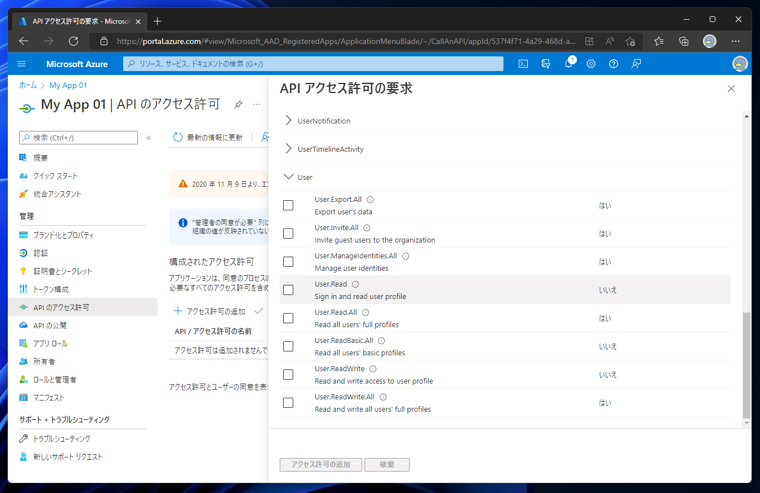The image size is (760, 493).
Task: Open the notifications bell
Action: point(569,64)
